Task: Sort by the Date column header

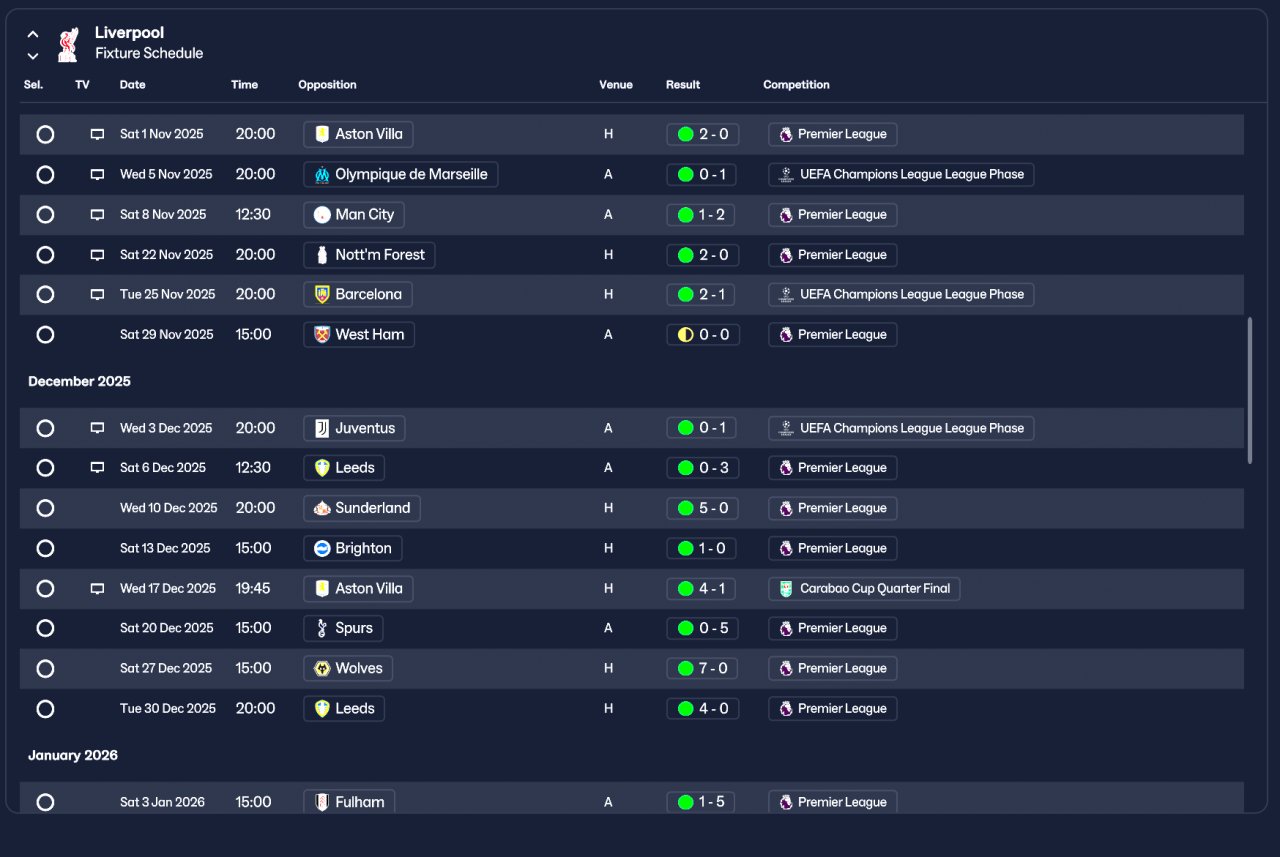Action: (x=133, y=85)
